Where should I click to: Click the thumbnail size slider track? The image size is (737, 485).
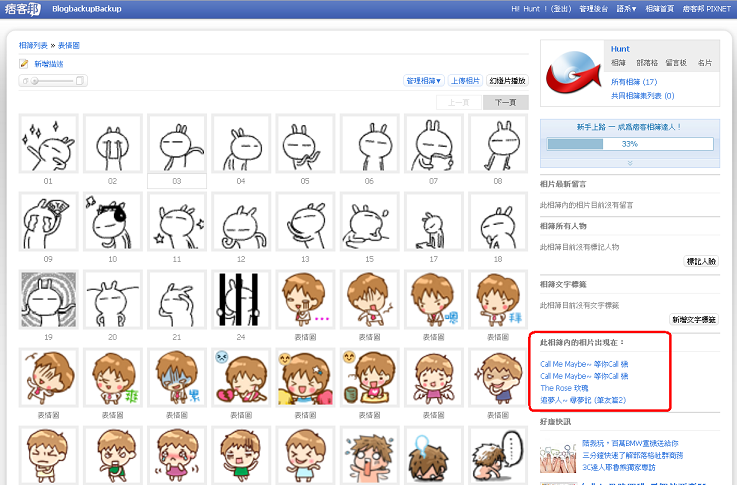[53, 81]
